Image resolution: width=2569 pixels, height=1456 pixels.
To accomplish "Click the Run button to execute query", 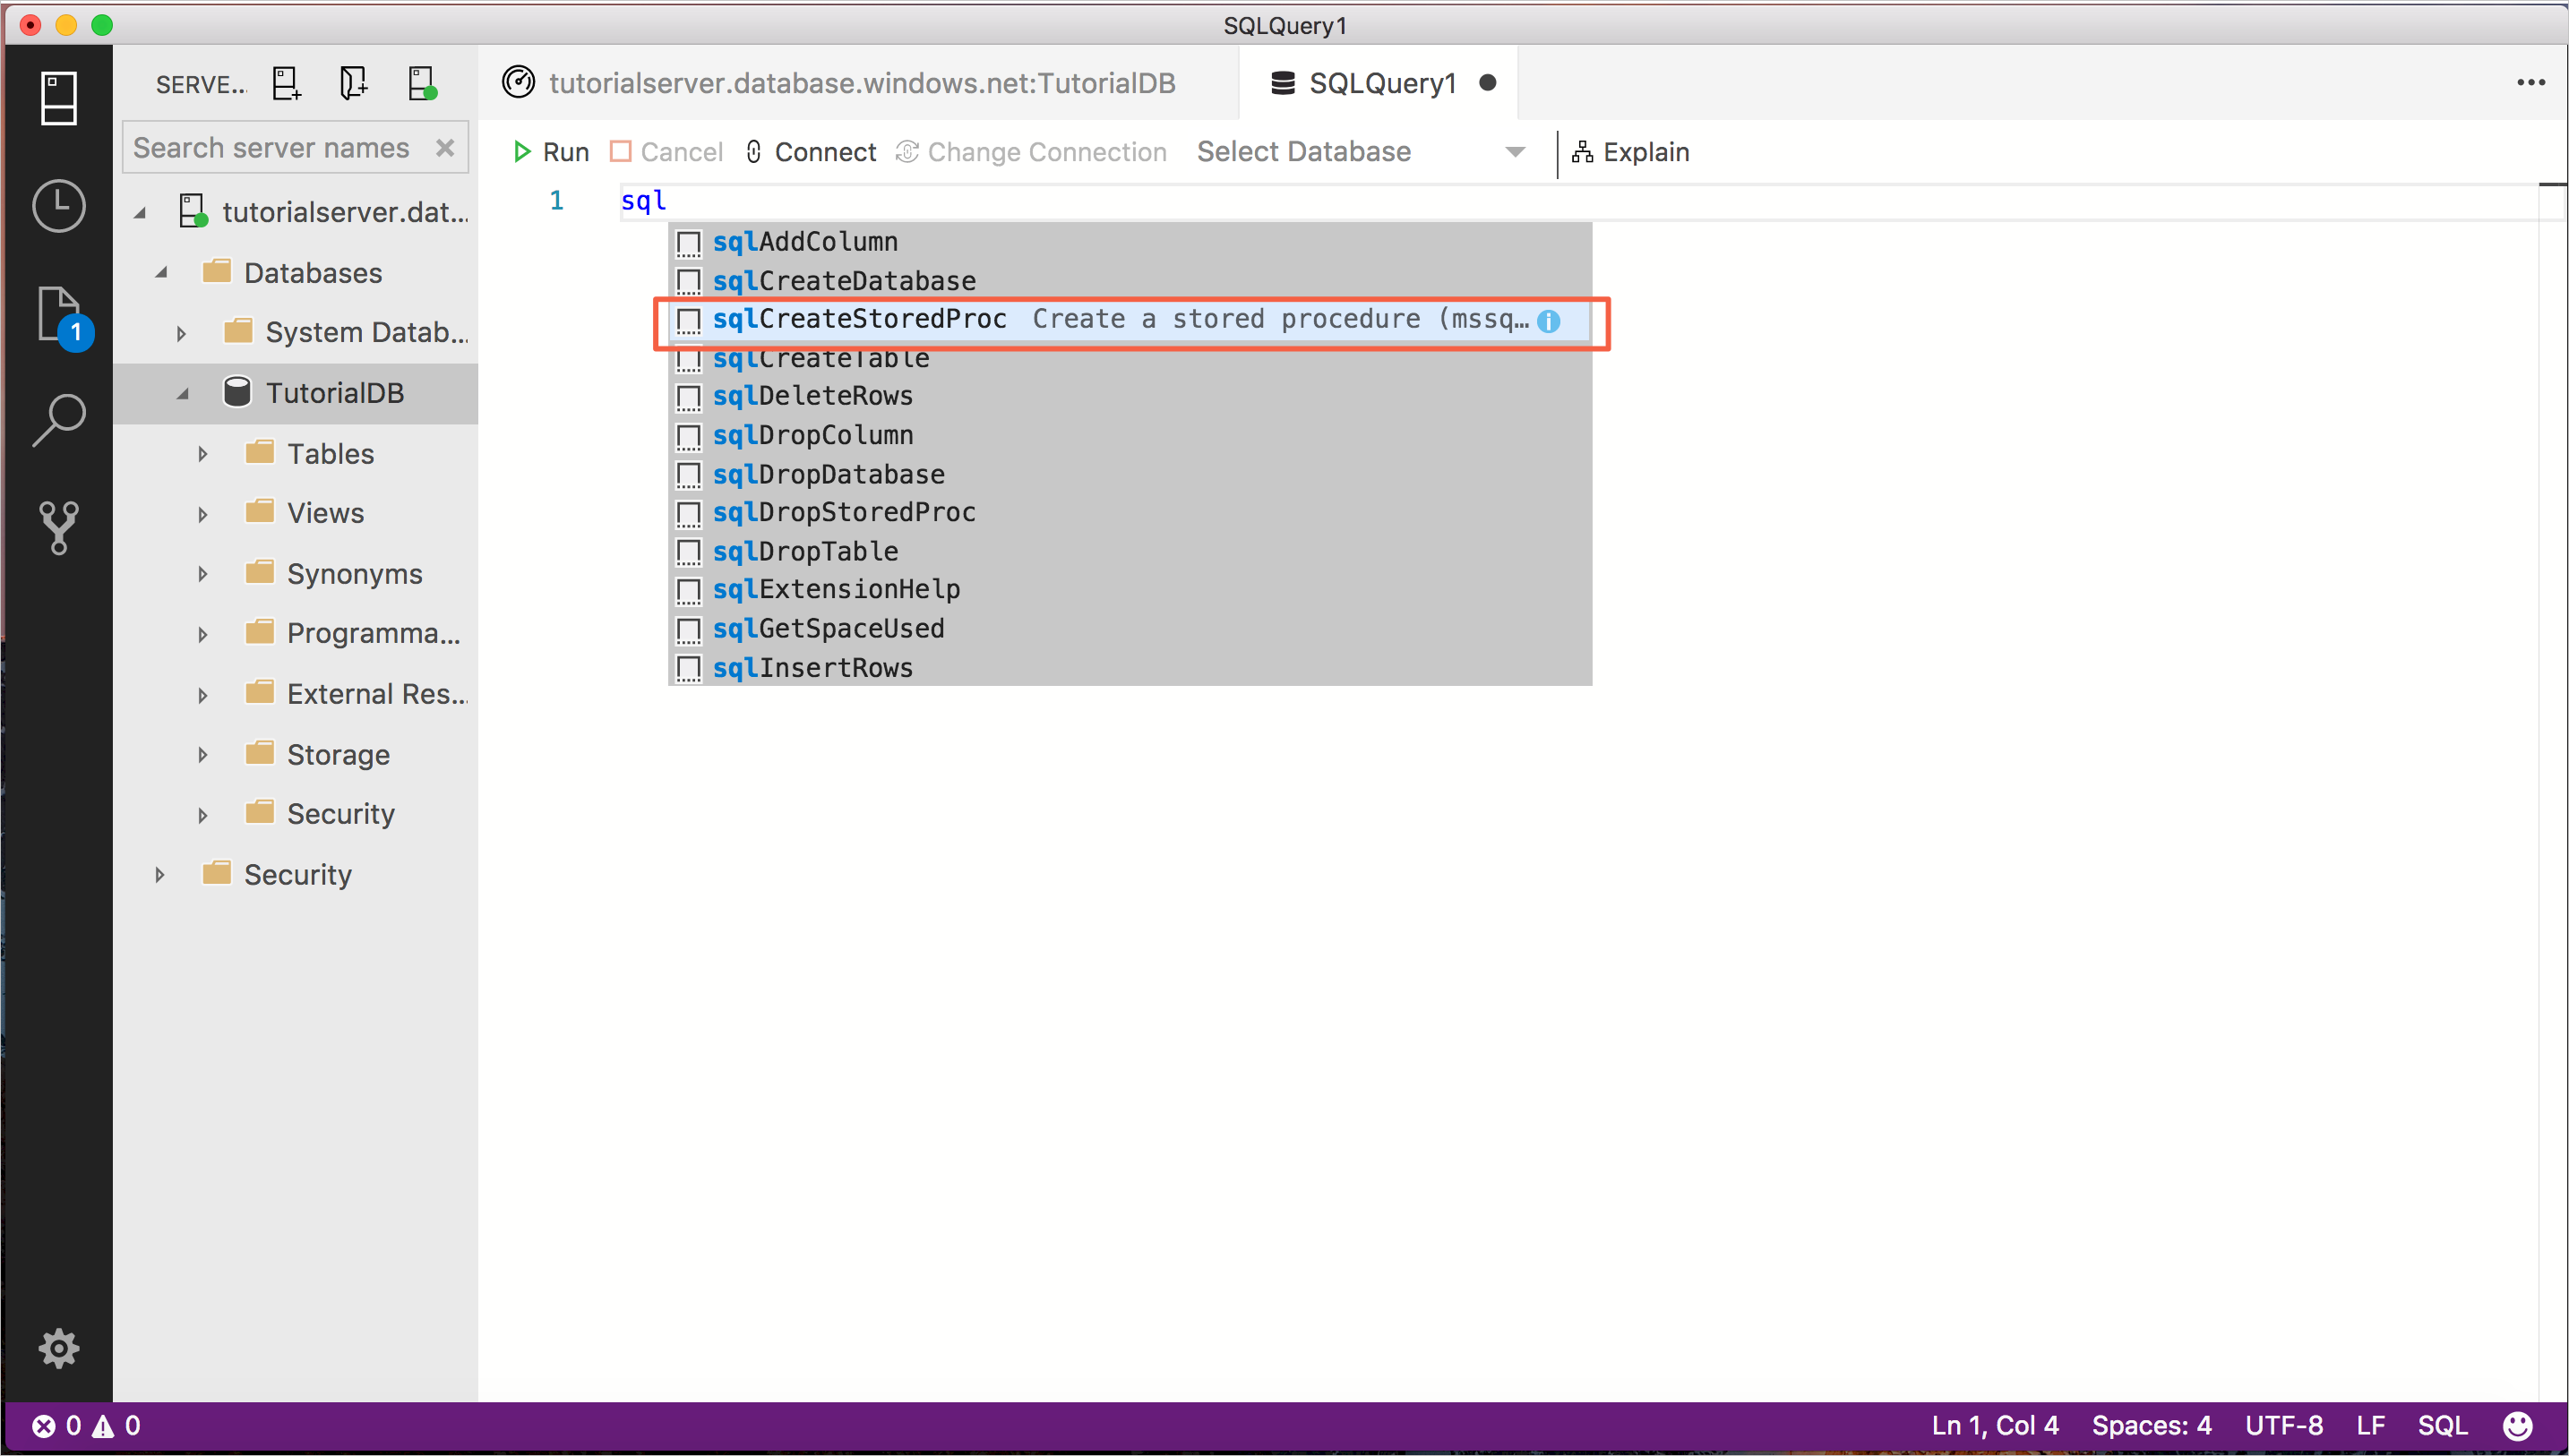I will pos(551,151).
